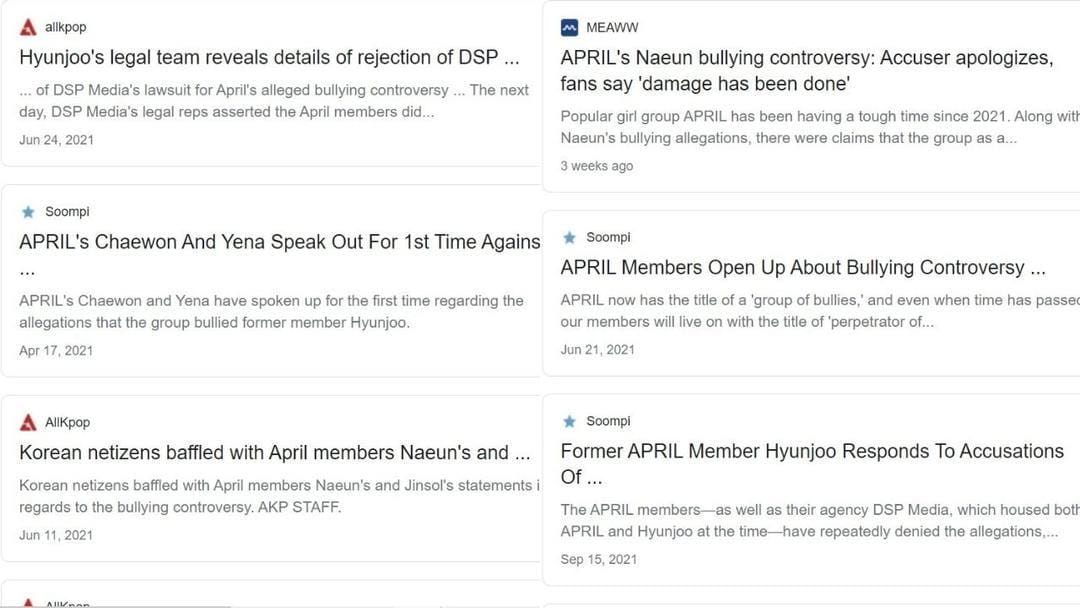Click the allkpop source name text
This screenshot has height=608, width=1080.
(x=63, y=27)
